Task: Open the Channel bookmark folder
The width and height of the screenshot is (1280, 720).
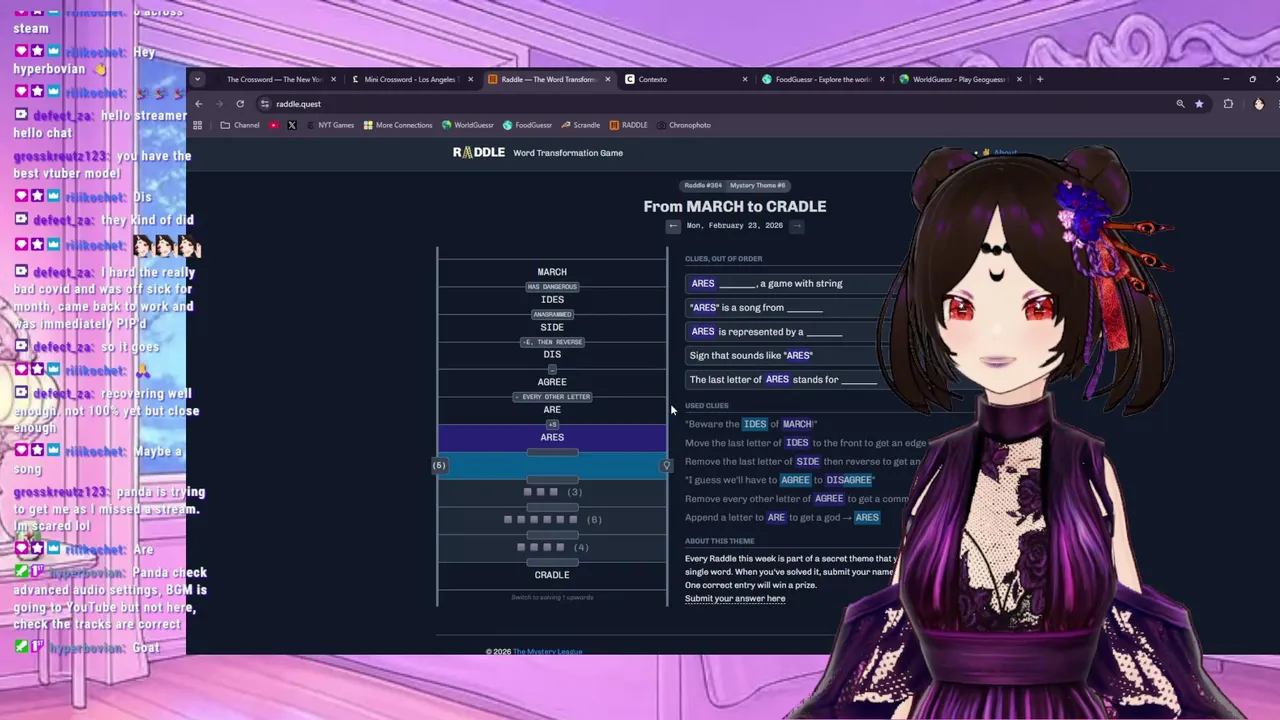Action: 240,125
